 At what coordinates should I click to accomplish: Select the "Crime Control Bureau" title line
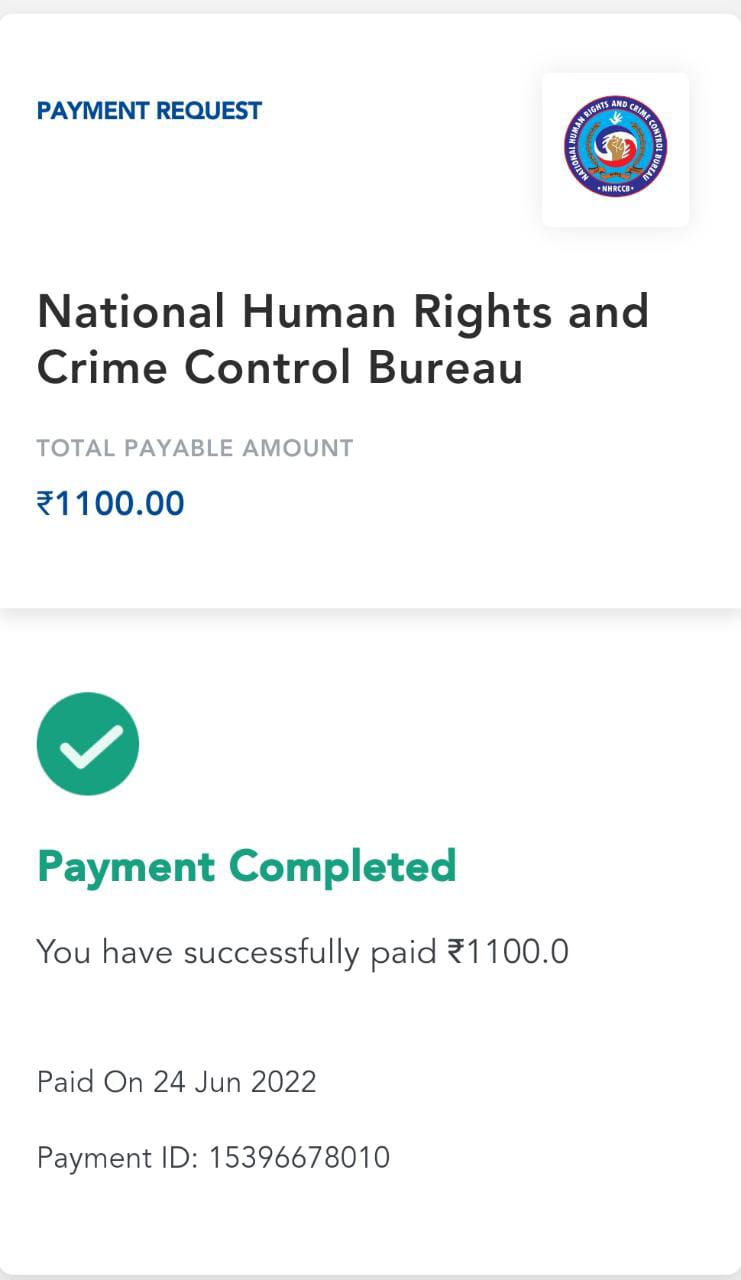pyautogui.click(x=280, y=367)
